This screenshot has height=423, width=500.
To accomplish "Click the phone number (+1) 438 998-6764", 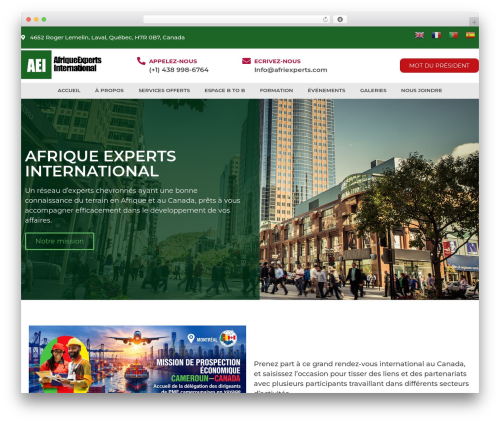I will 179,70.
